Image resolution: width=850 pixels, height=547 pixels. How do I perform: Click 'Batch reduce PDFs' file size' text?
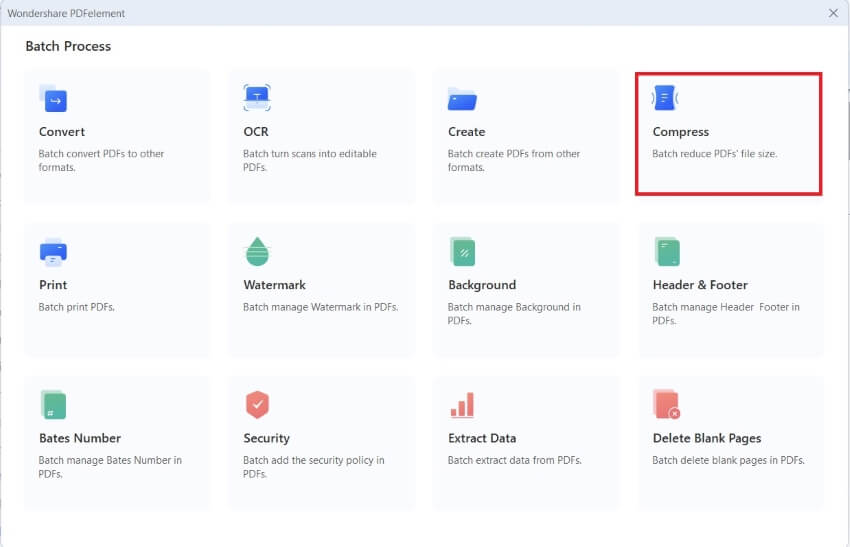pos(714,154)
